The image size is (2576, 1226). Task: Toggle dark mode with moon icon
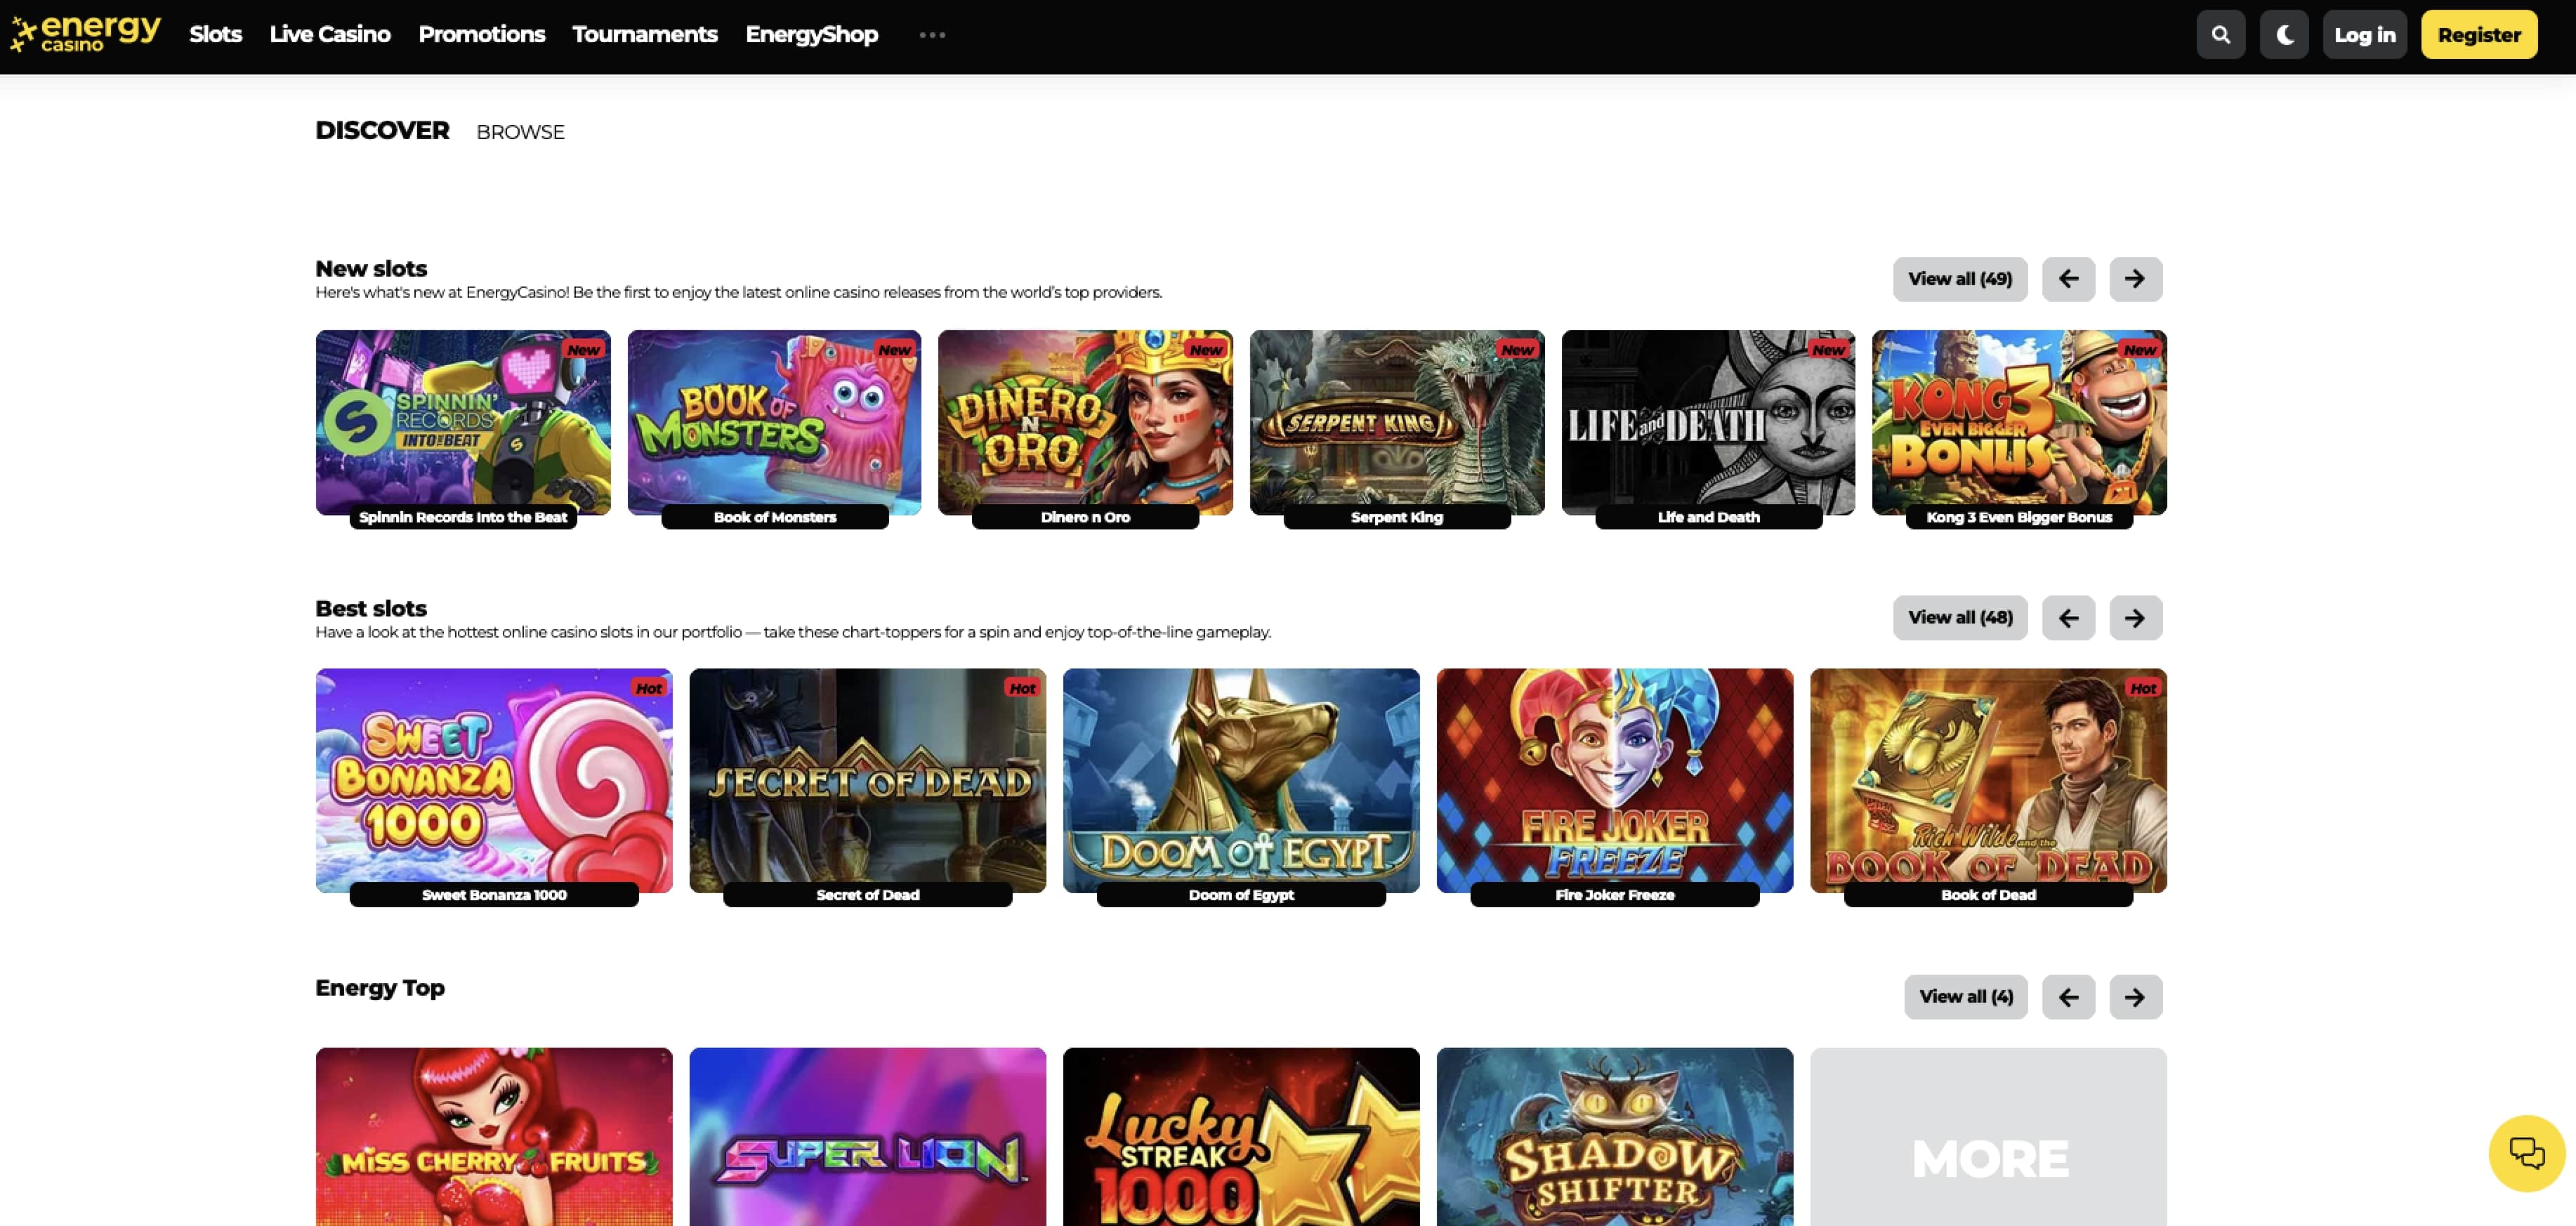[2284, 35]
